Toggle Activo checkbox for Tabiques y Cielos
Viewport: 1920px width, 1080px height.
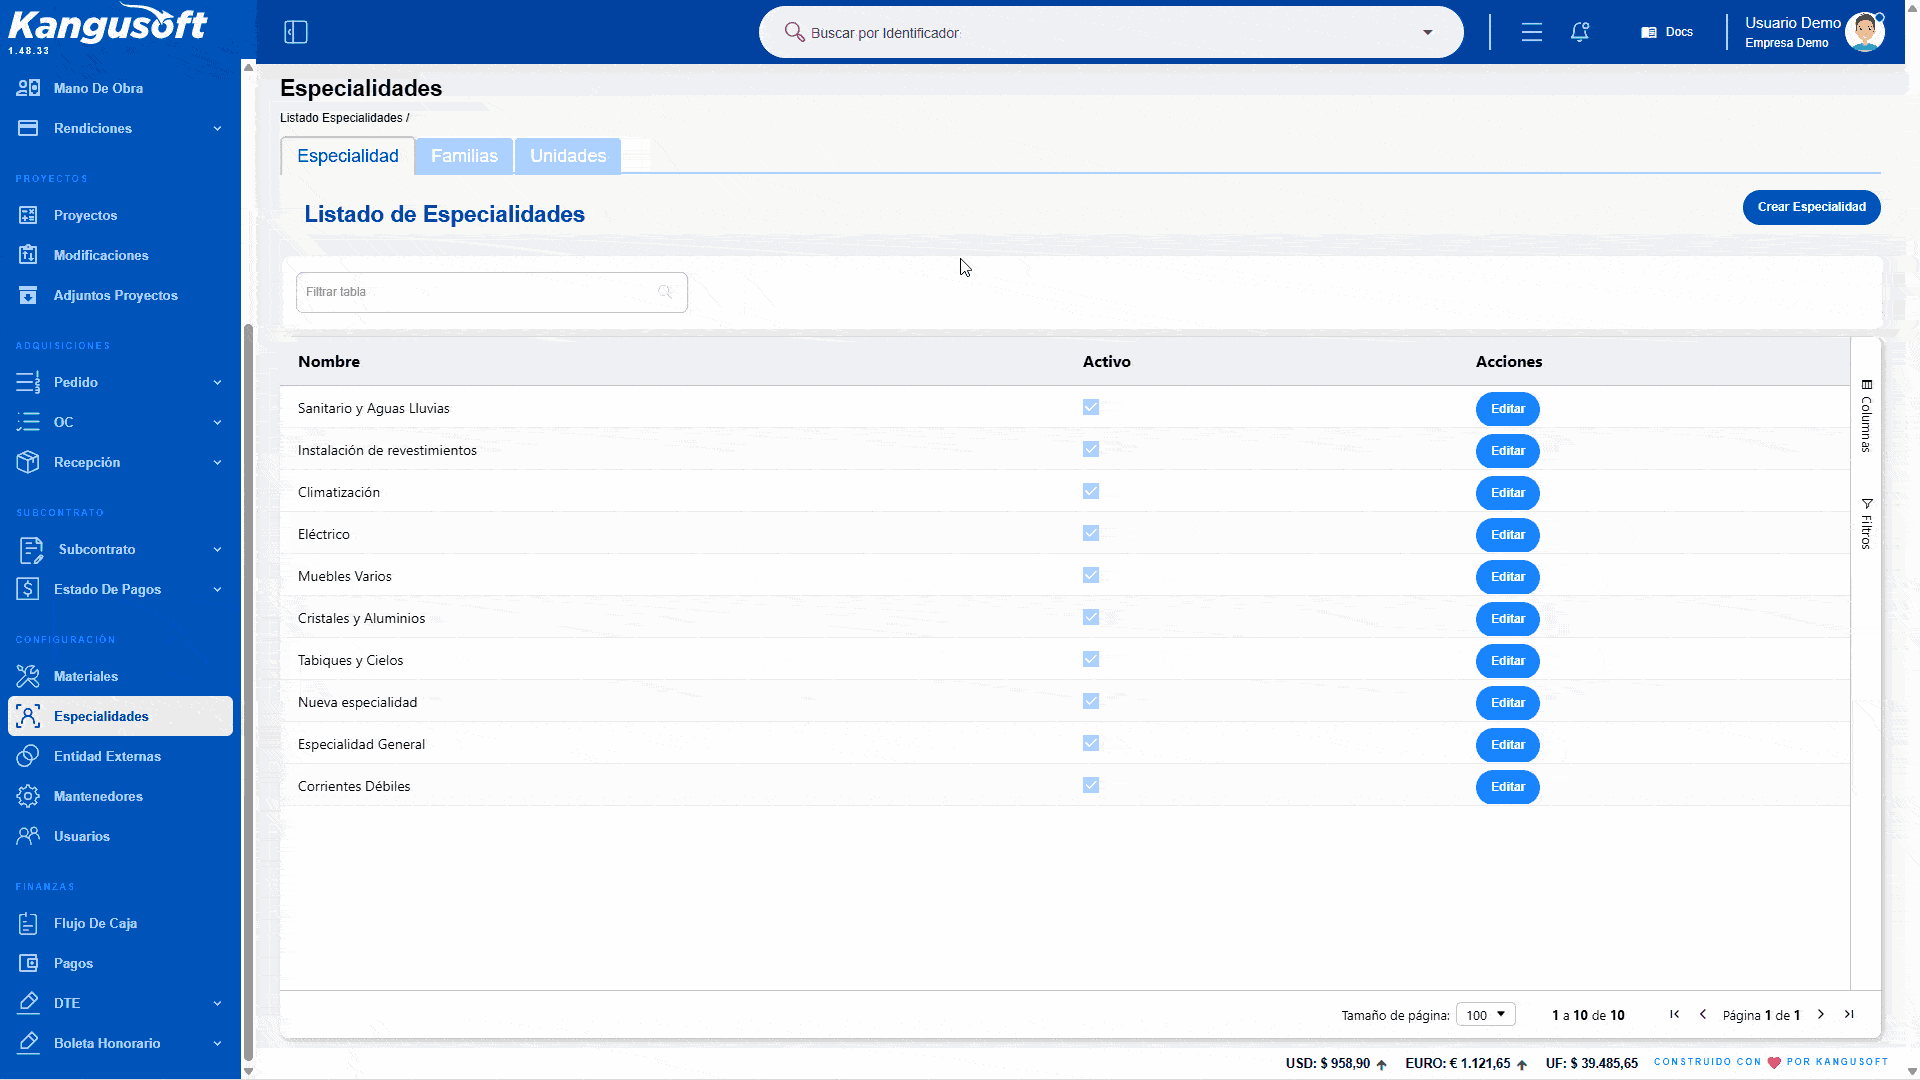tap(1091, 660)
